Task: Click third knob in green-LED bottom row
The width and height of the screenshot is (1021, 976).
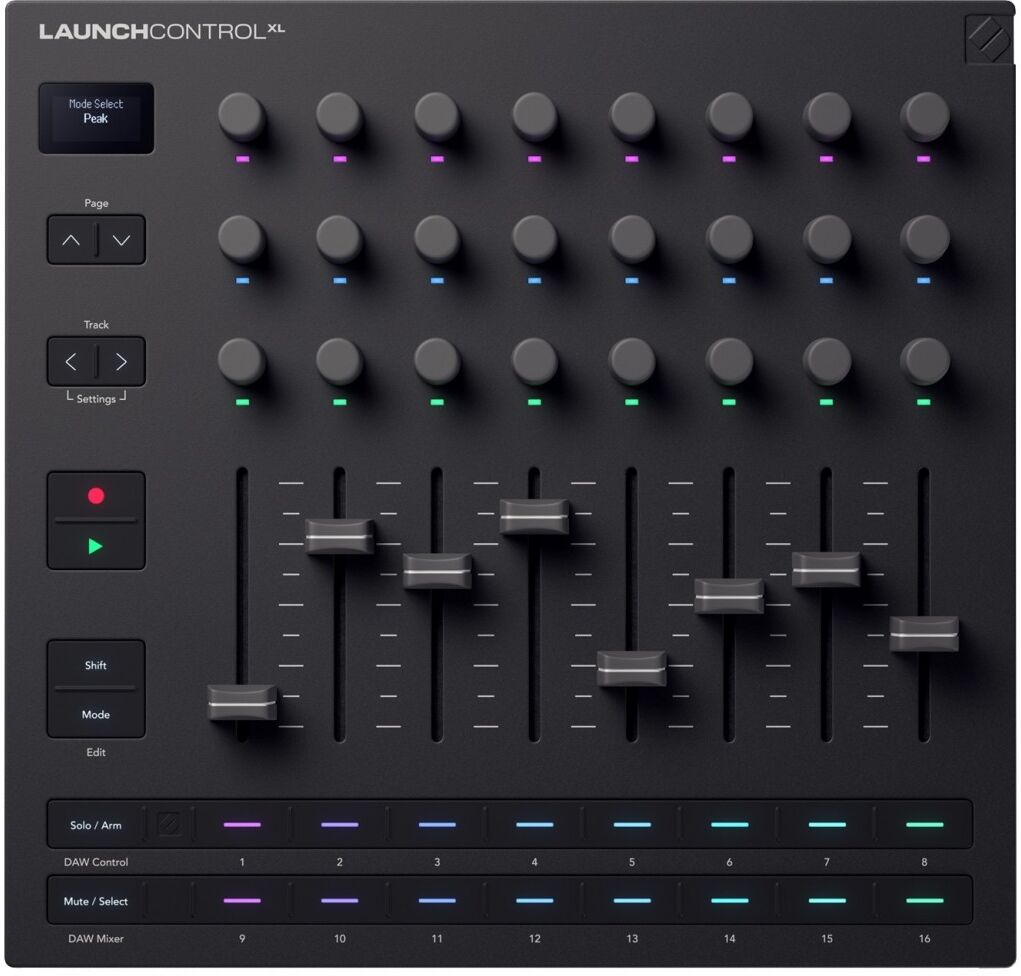Action: (x=437, y=361)
